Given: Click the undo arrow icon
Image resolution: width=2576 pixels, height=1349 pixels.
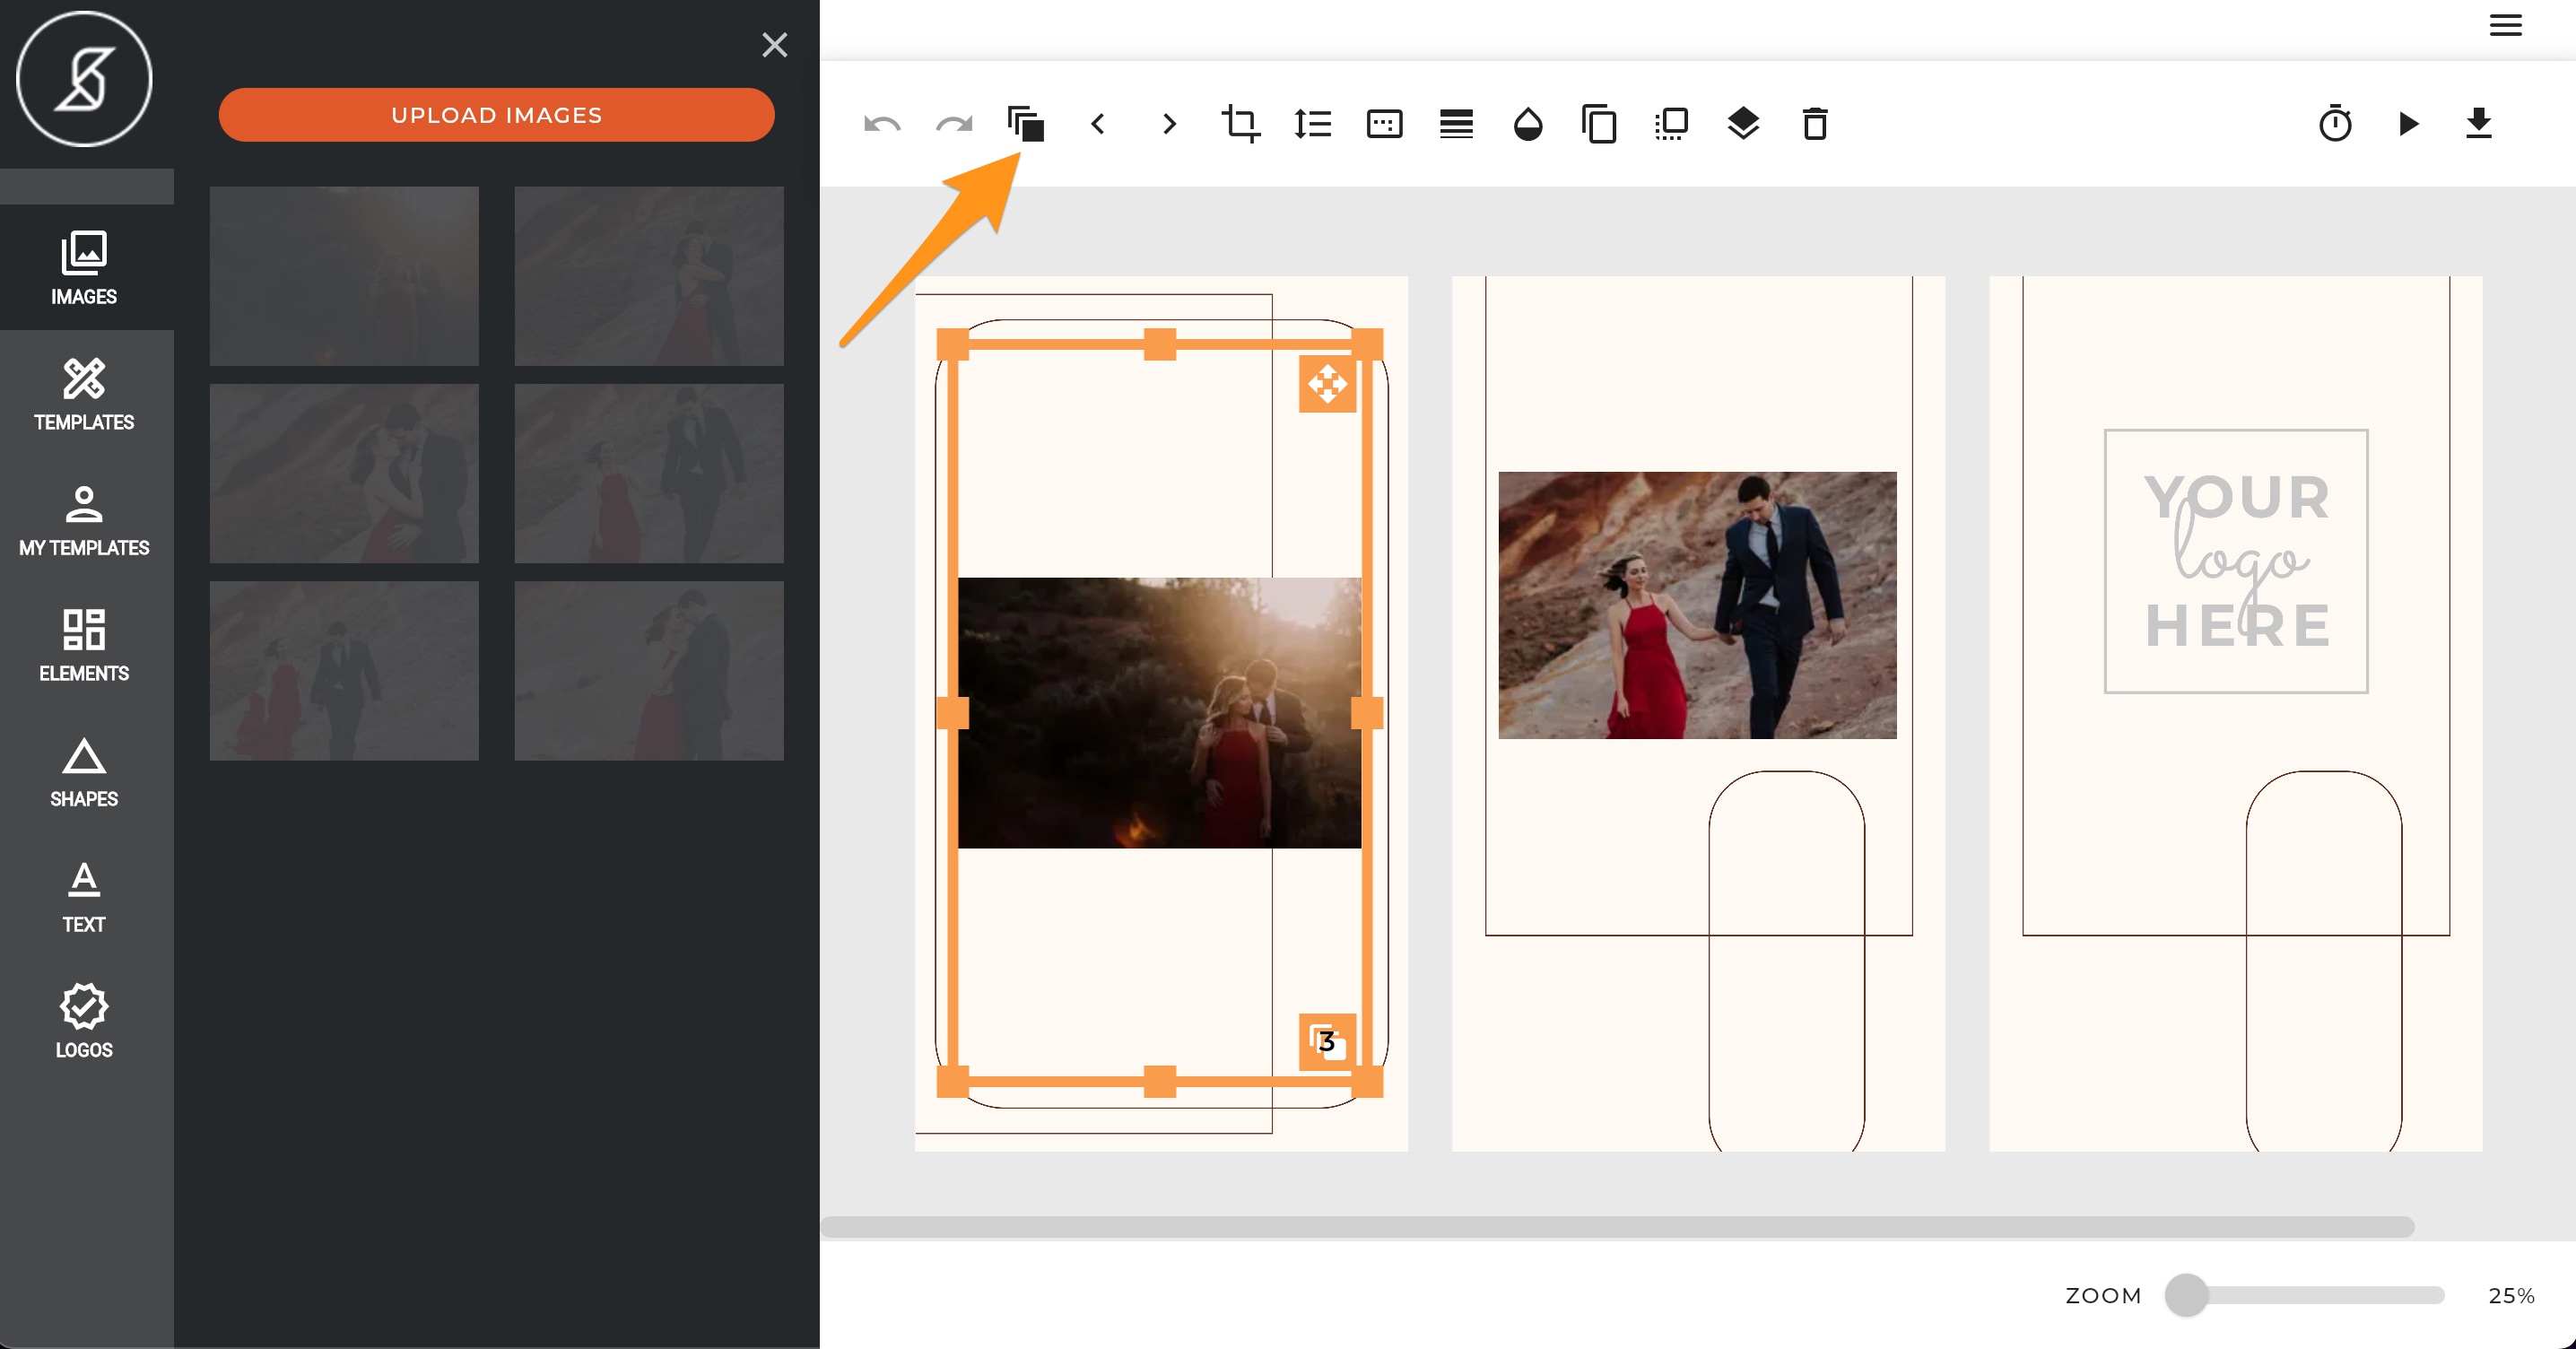Looking at the screenshot, I should point(882,124).
